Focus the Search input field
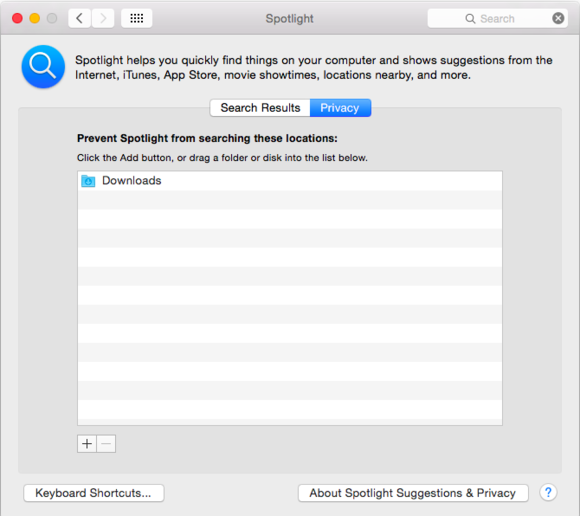Screen dimensions: 580x516 coord(498,18)
